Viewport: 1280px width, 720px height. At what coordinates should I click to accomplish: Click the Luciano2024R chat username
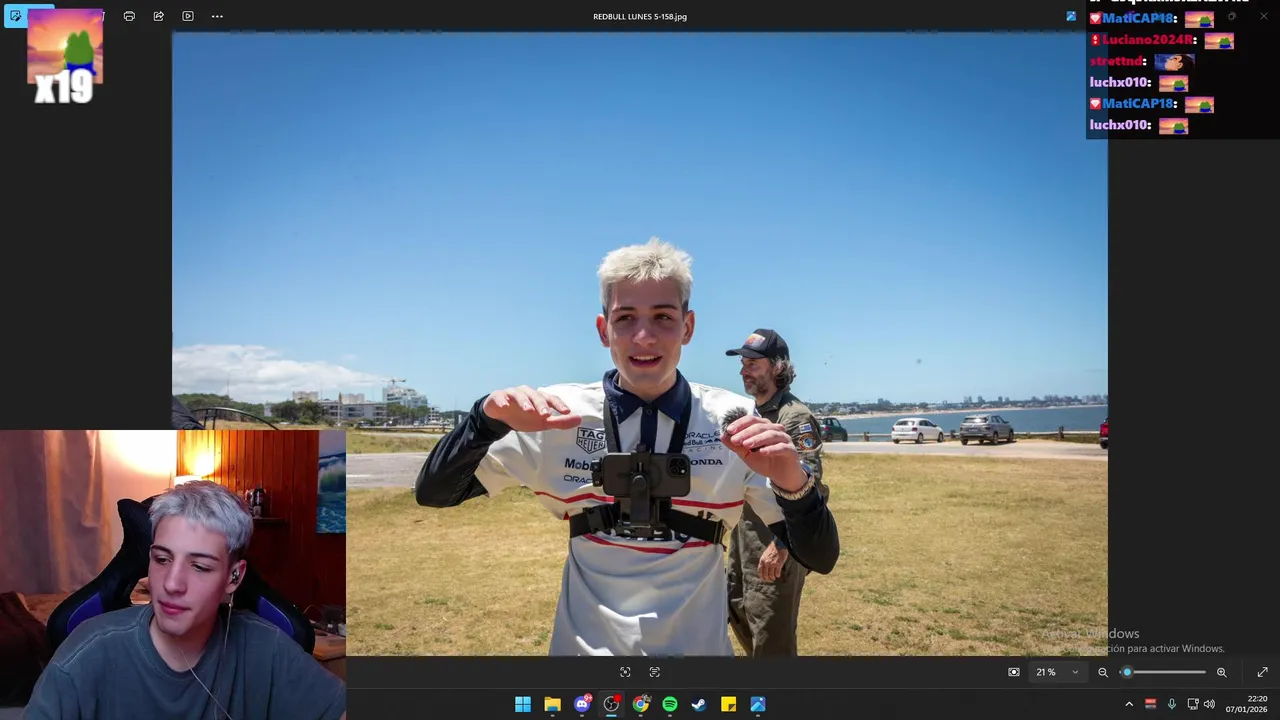click(x=1148, y=40)
